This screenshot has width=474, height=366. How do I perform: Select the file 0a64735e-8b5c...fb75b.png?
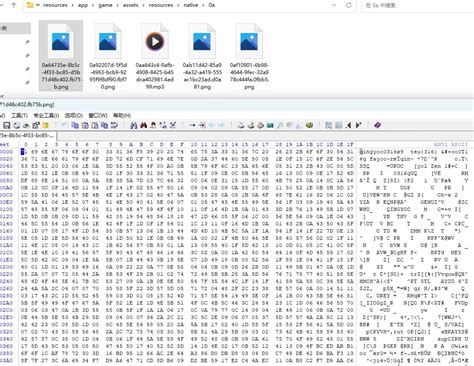[x=61, y=55]
